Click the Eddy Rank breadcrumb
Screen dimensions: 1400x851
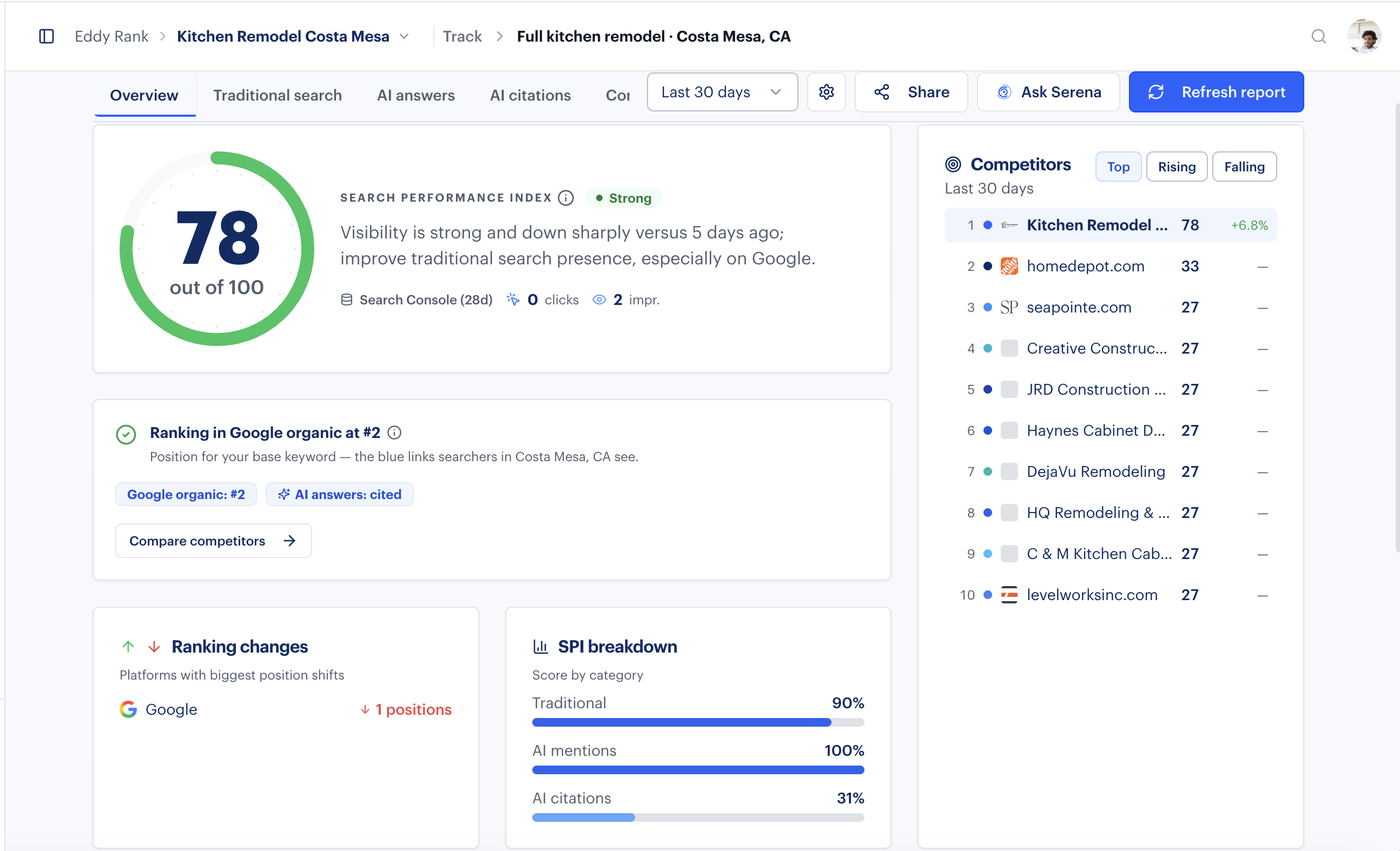(112, 36)
